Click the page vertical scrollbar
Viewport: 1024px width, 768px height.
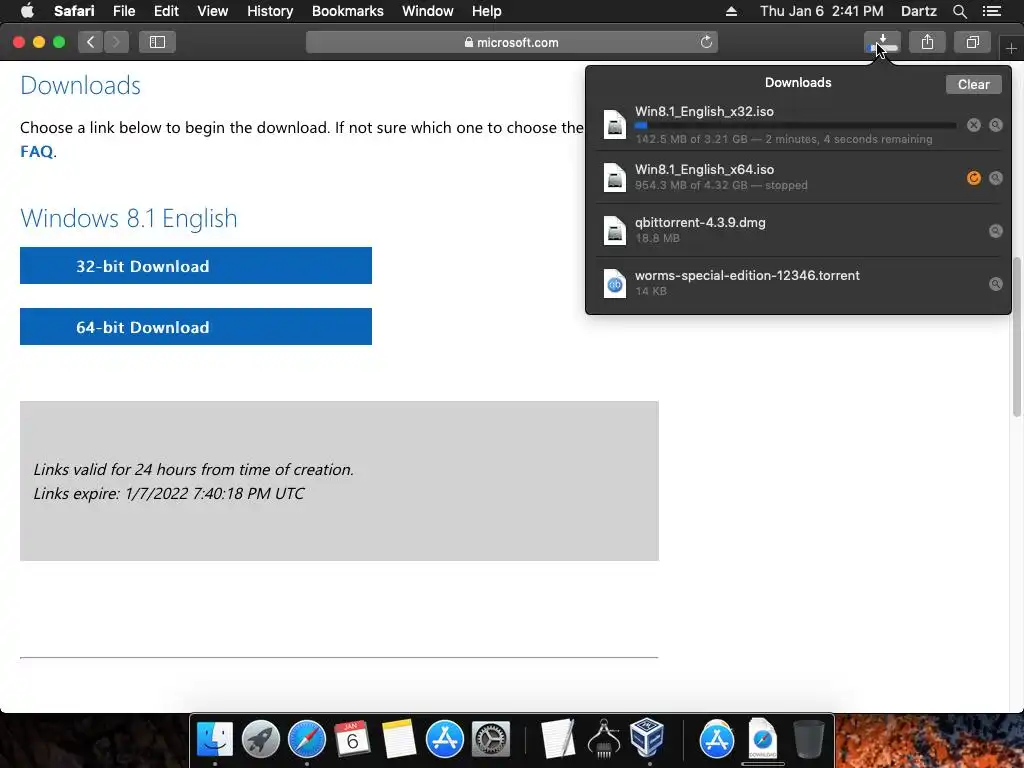click(x=1016, y=336)
